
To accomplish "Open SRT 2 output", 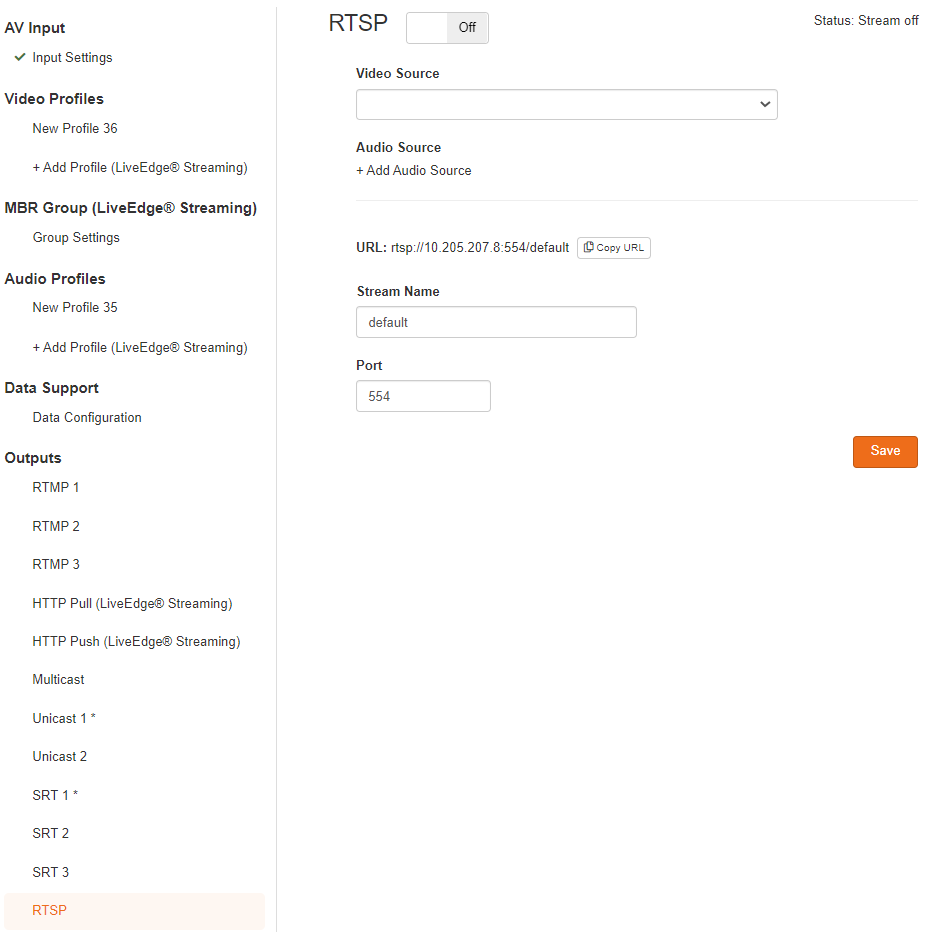I will [51, 833].
